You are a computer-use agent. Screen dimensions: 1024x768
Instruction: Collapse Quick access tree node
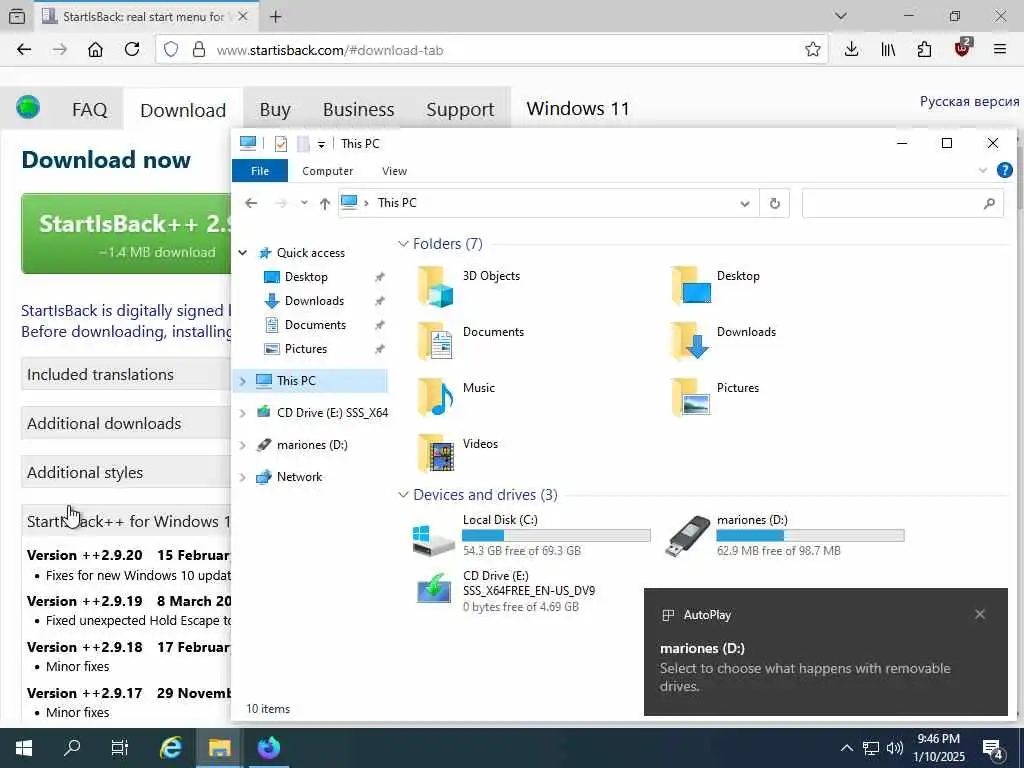coord(242,253)
